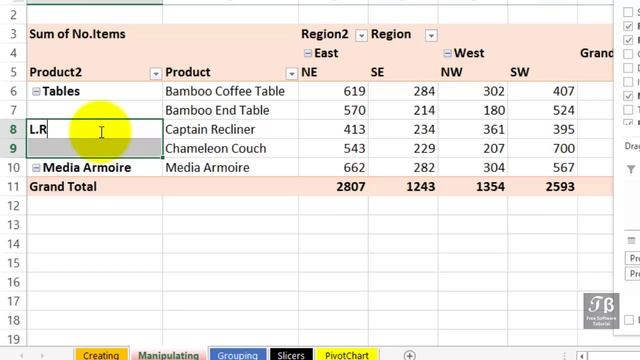Select the cell with value 413

click(x=333, y=129)
